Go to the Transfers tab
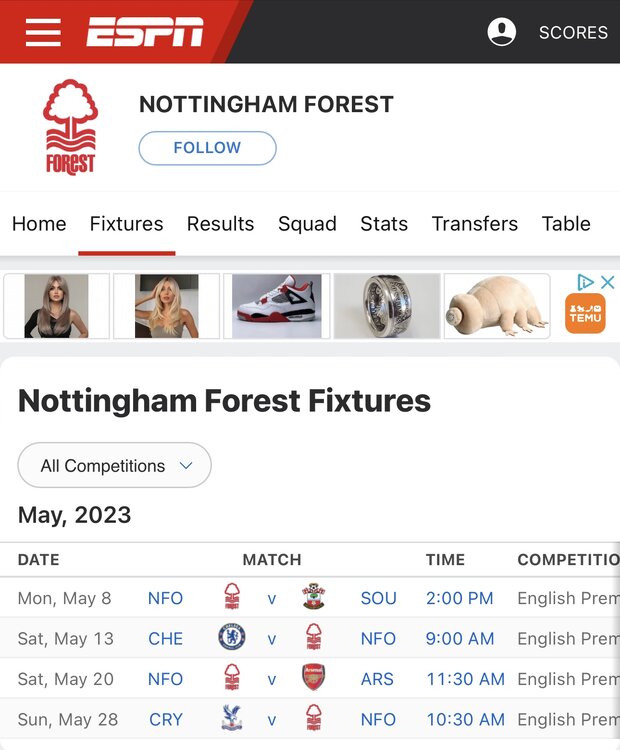The width and height of the screenshot is (620, 750). [x=475, y=224]
